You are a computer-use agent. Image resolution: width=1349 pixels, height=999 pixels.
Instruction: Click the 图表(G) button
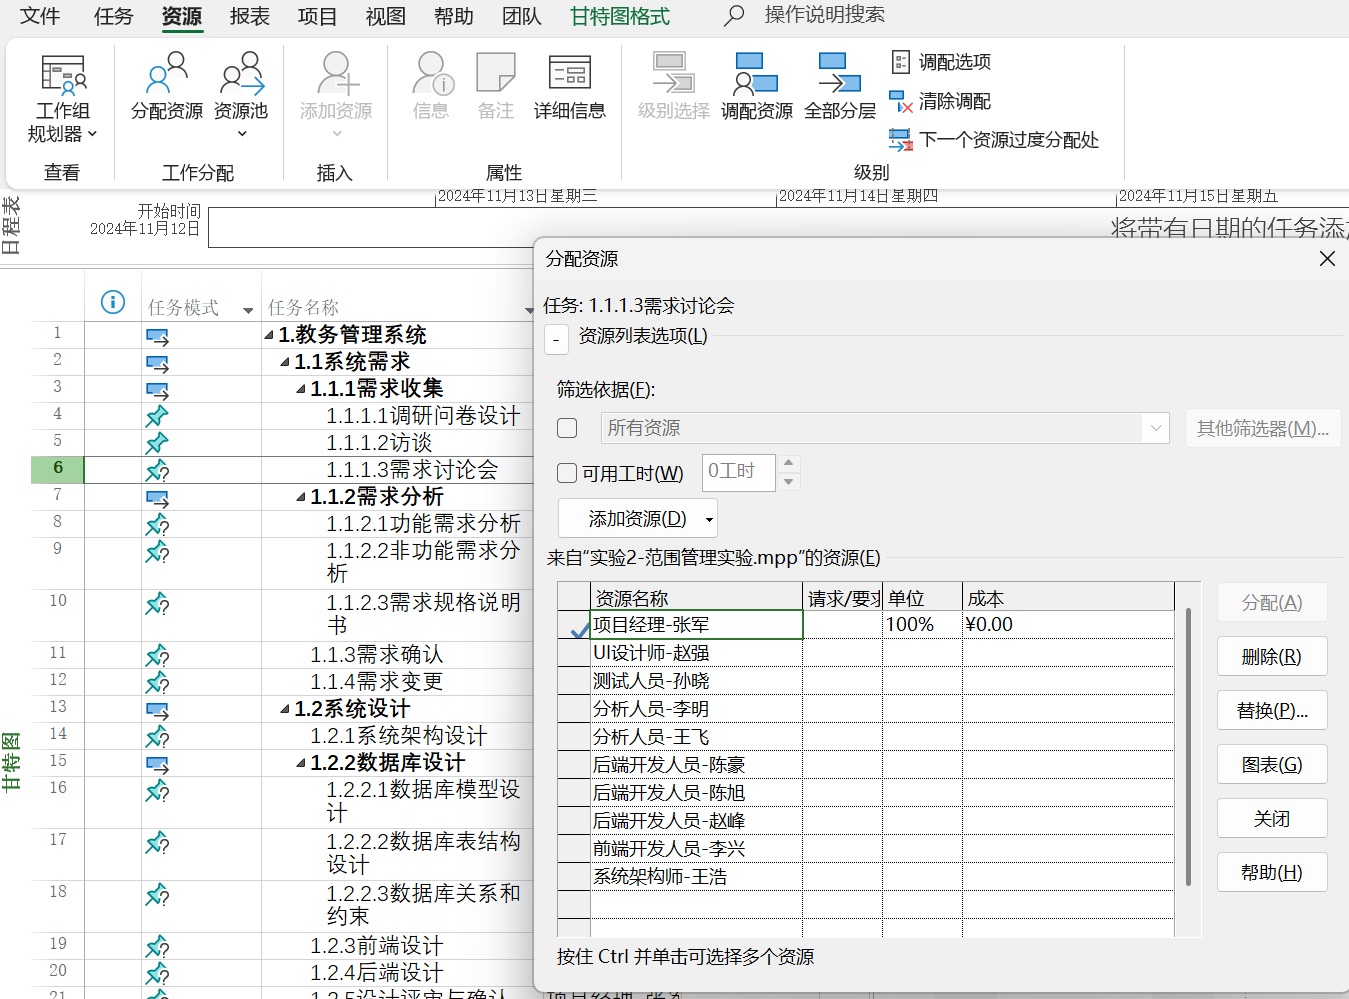pyautogui.click(x=1272, y=765)
